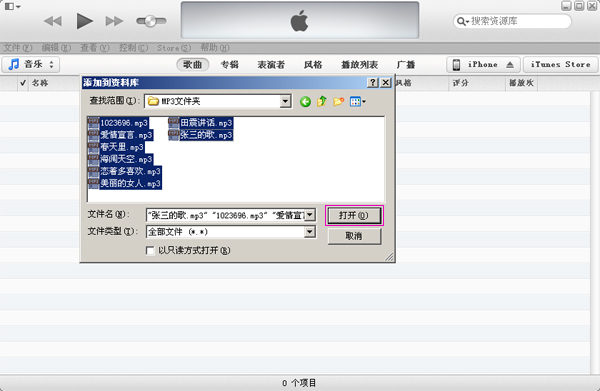Image resolution: width=600 pixels, height=391 pixels.
Task: Click into the 文件名 text field
Action: coord(226,215)
